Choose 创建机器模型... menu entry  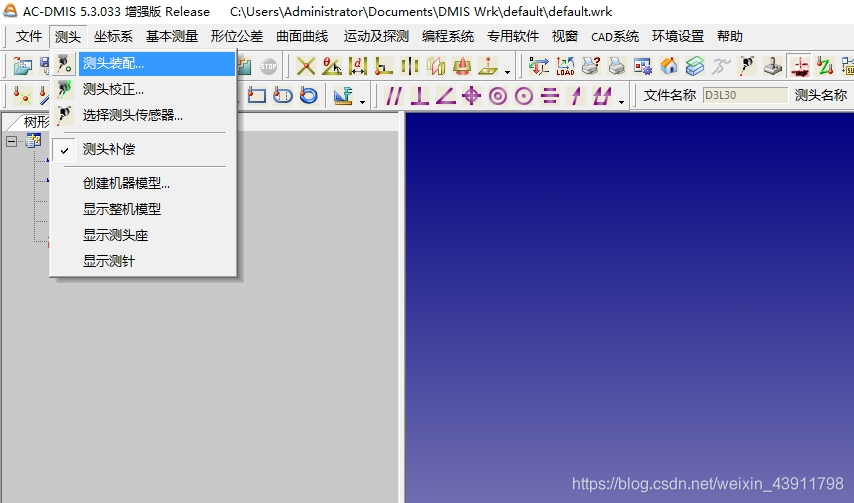[x=144, y=183]
